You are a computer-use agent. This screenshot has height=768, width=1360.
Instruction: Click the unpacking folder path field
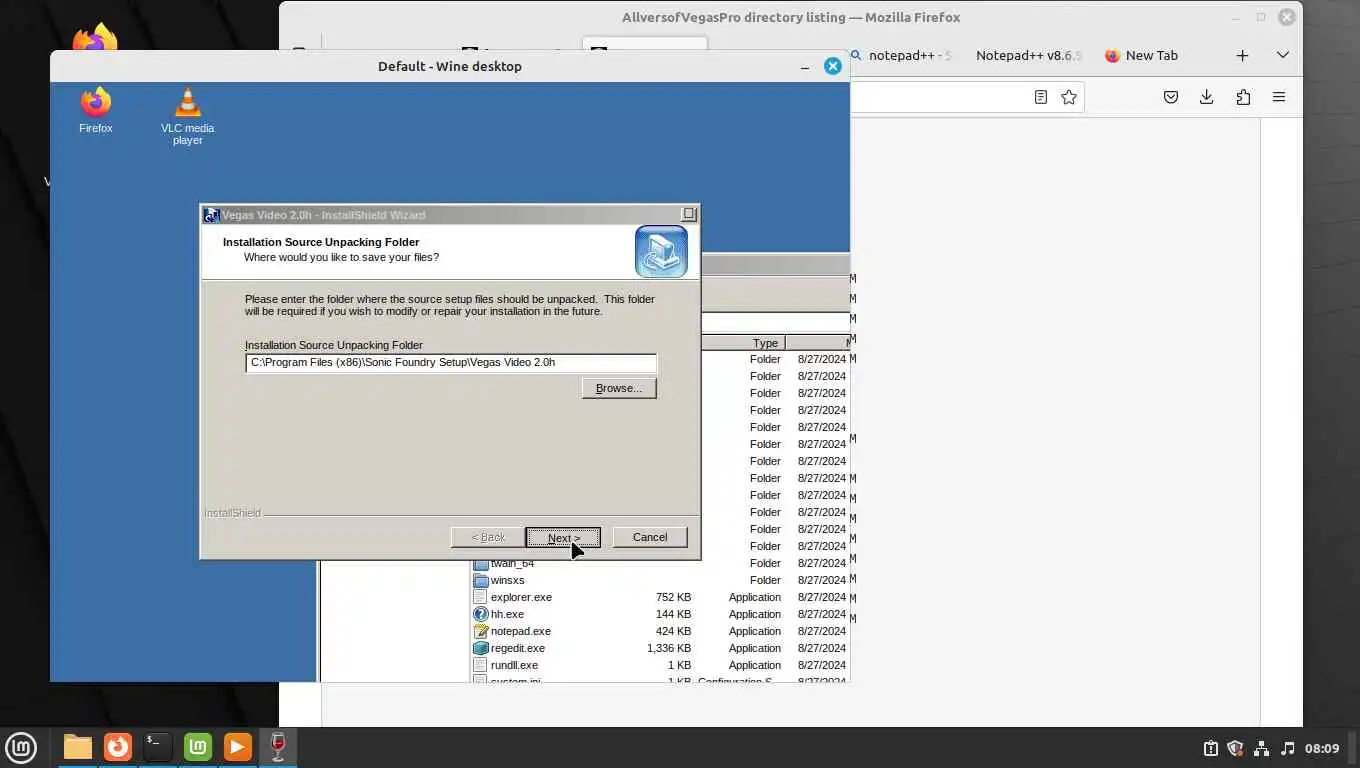(x=451, y=363)
